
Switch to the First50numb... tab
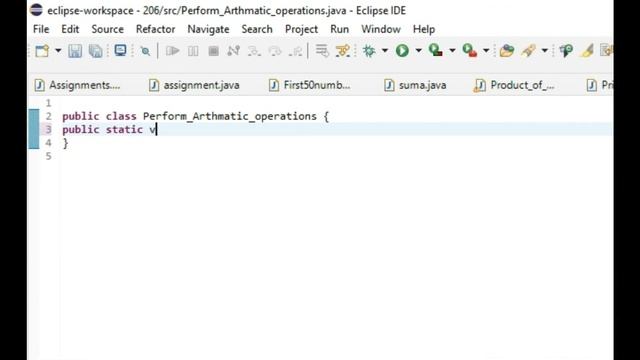310,85
